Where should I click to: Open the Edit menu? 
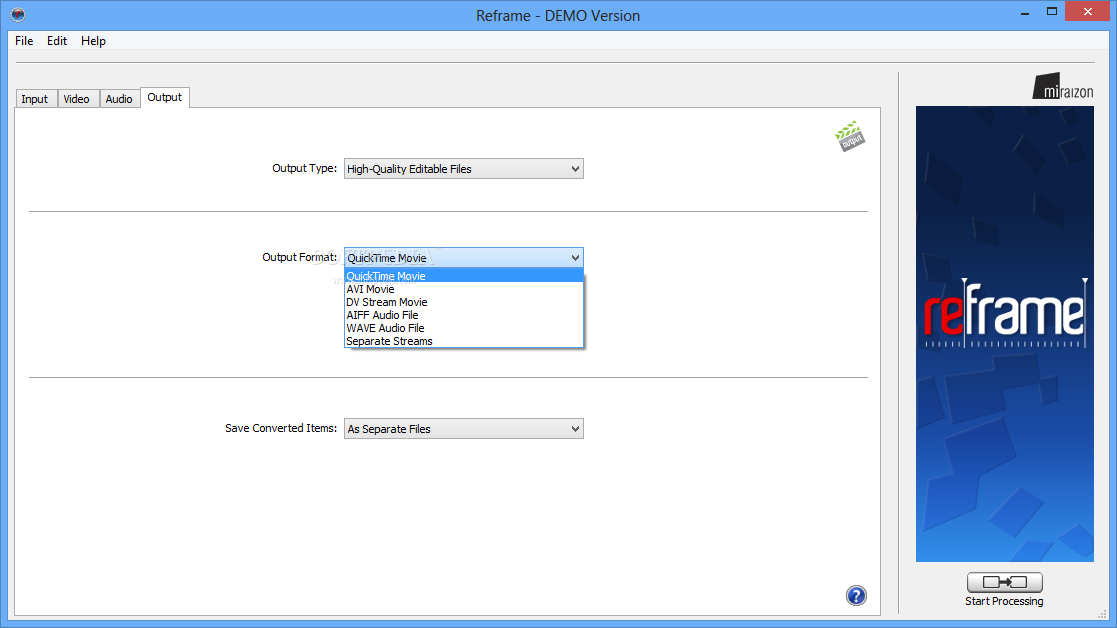57,41
